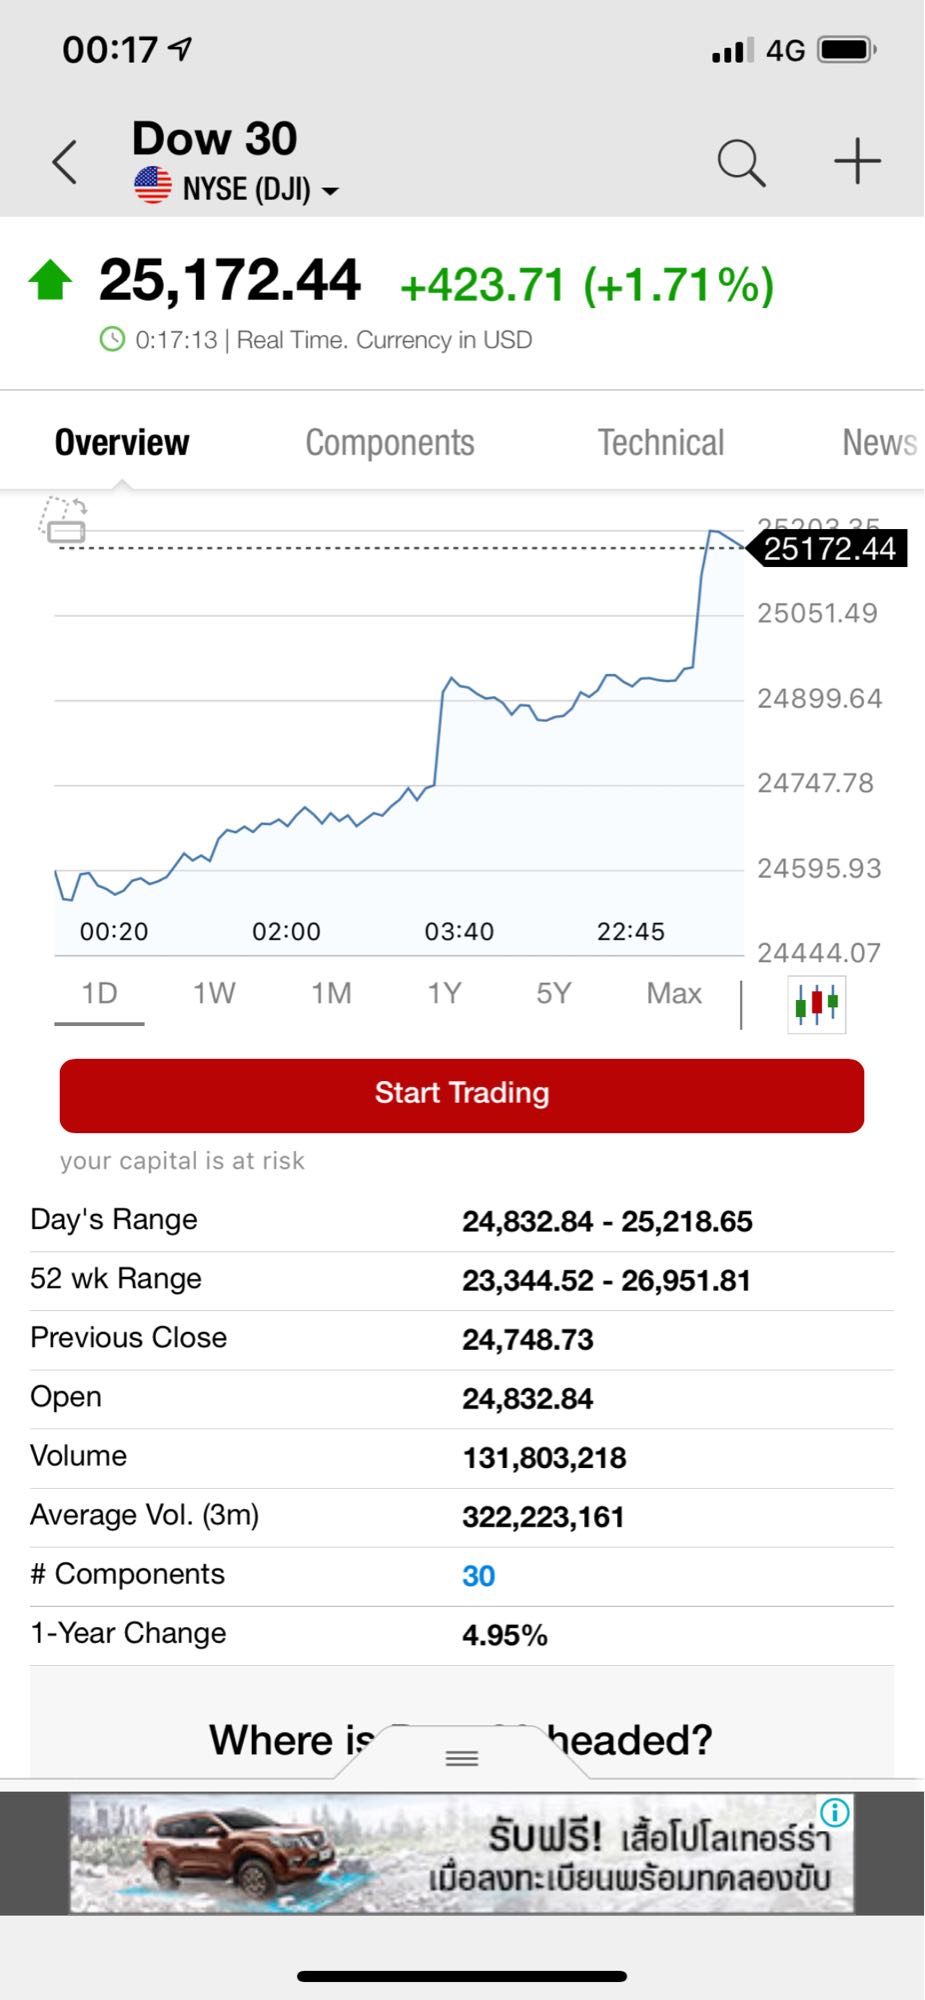Select the Max chart range
925x2000 pixels.
click(x=673, y=994)
